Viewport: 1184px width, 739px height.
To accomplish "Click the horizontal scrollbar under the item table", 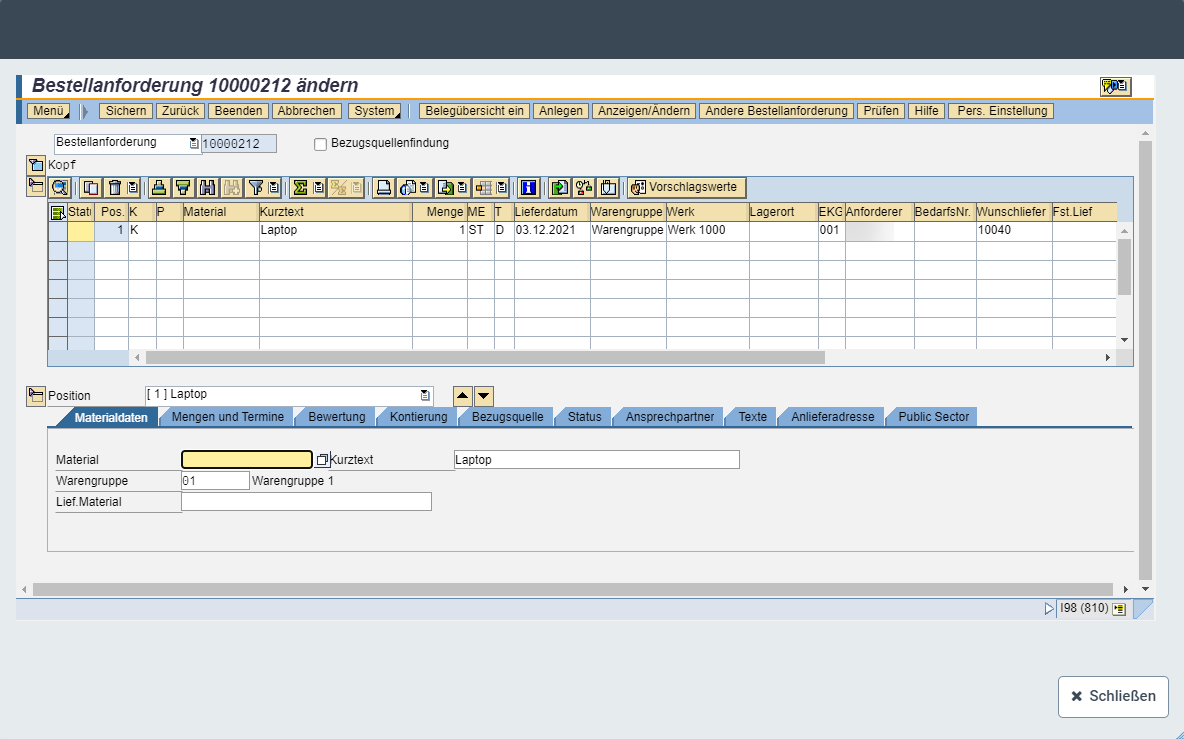I will [x=485, y=357].
